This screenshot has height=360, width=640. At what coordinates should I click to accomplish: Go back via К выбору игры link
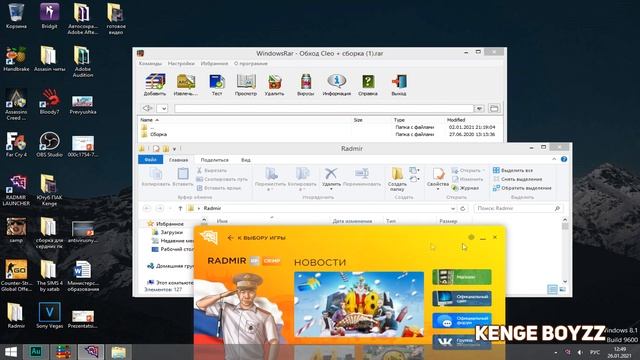[x=257, y=238]
